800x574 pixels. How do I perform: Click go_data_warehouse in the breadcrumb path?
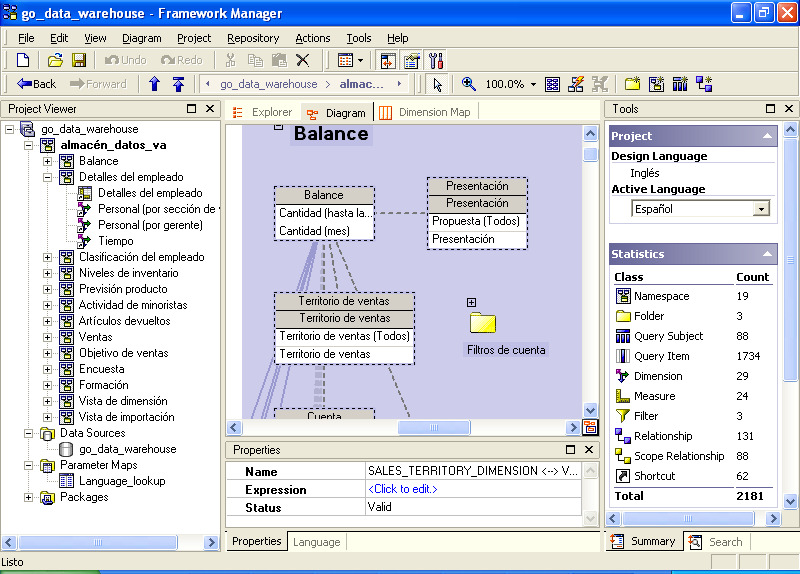pyautogui.click(x=268, y=84)
